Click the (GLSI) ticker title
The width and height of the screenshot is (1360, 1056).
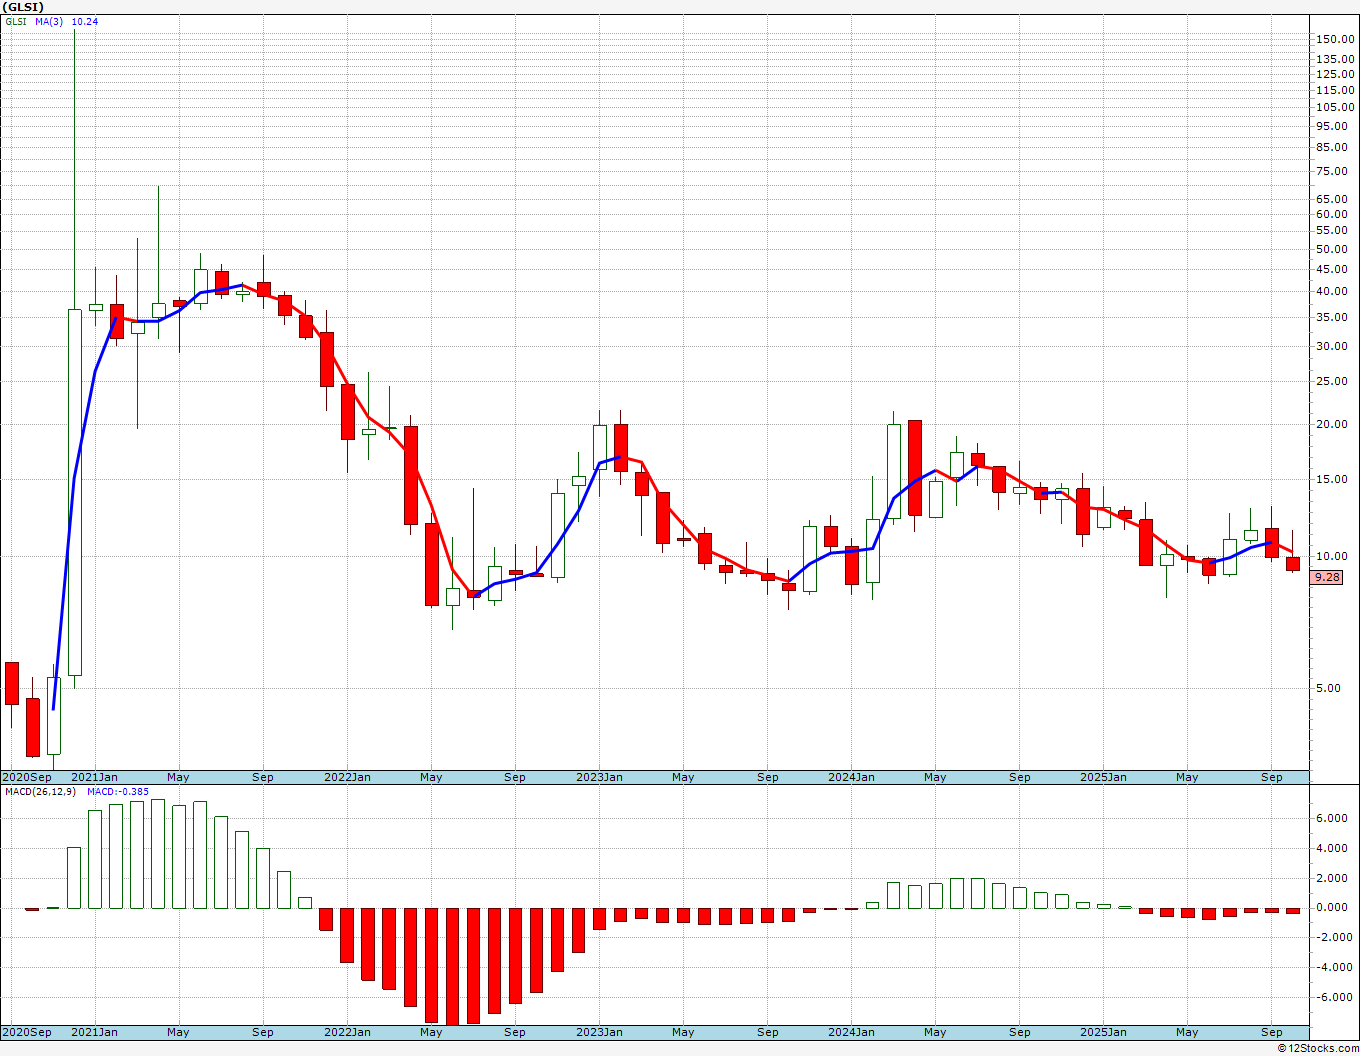point(24,6)
